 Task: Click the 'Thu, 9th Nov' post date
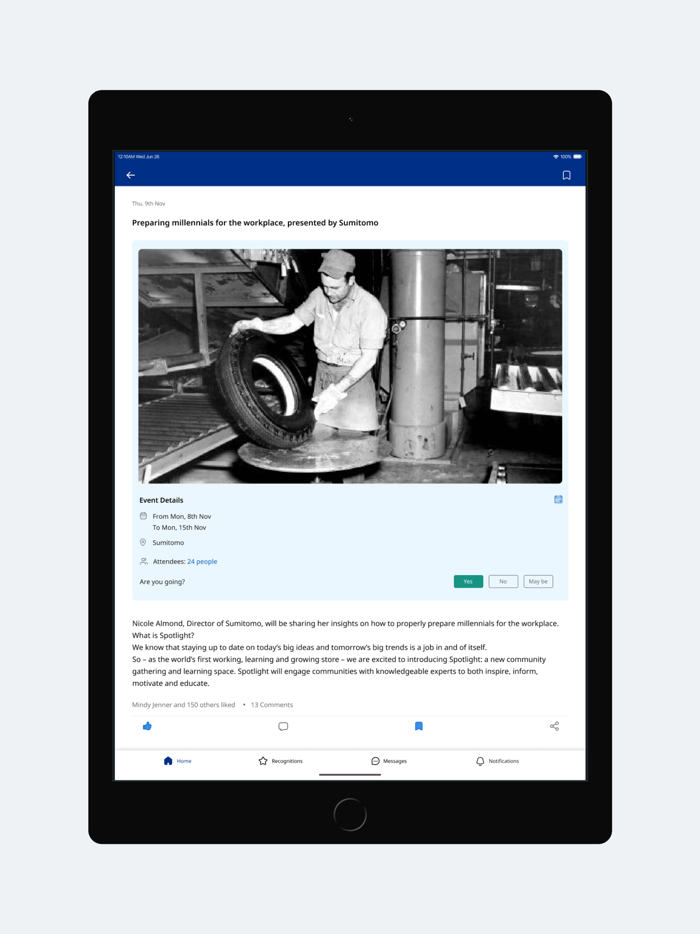[x=148, y=204]
